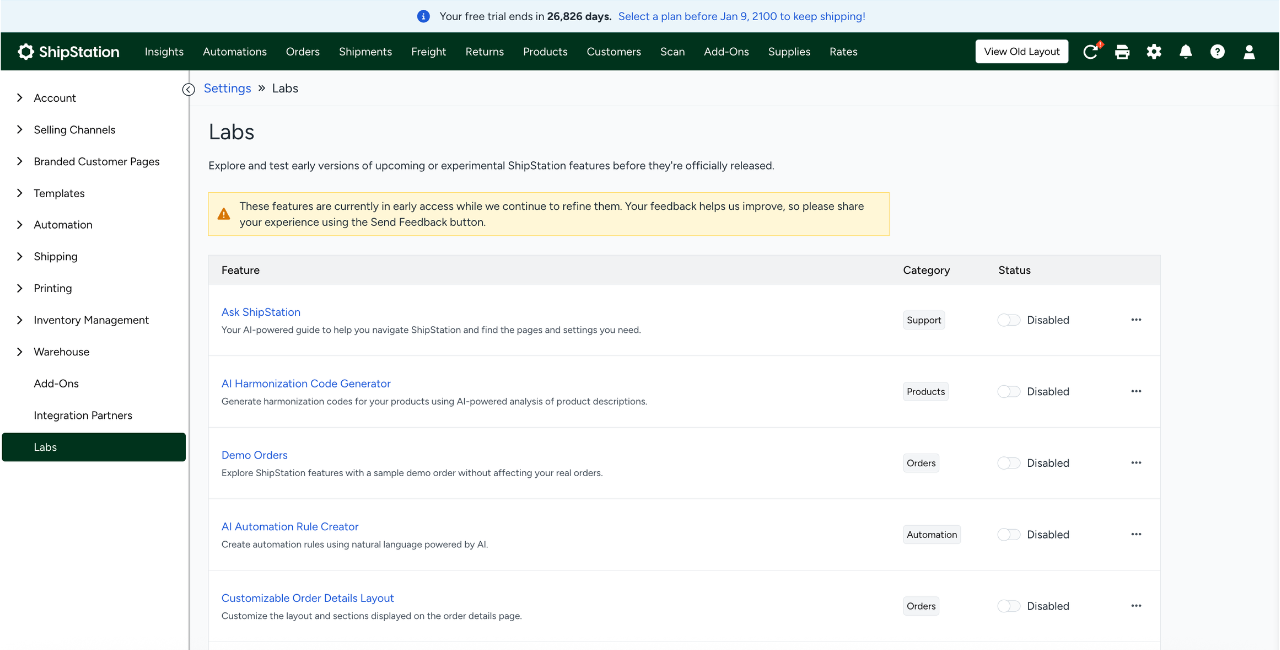Image resolution: width=1280 pixels, height=650 pixels.
Task: Enable the Ask ShipStation toggle
Action: coord(1009,320)
